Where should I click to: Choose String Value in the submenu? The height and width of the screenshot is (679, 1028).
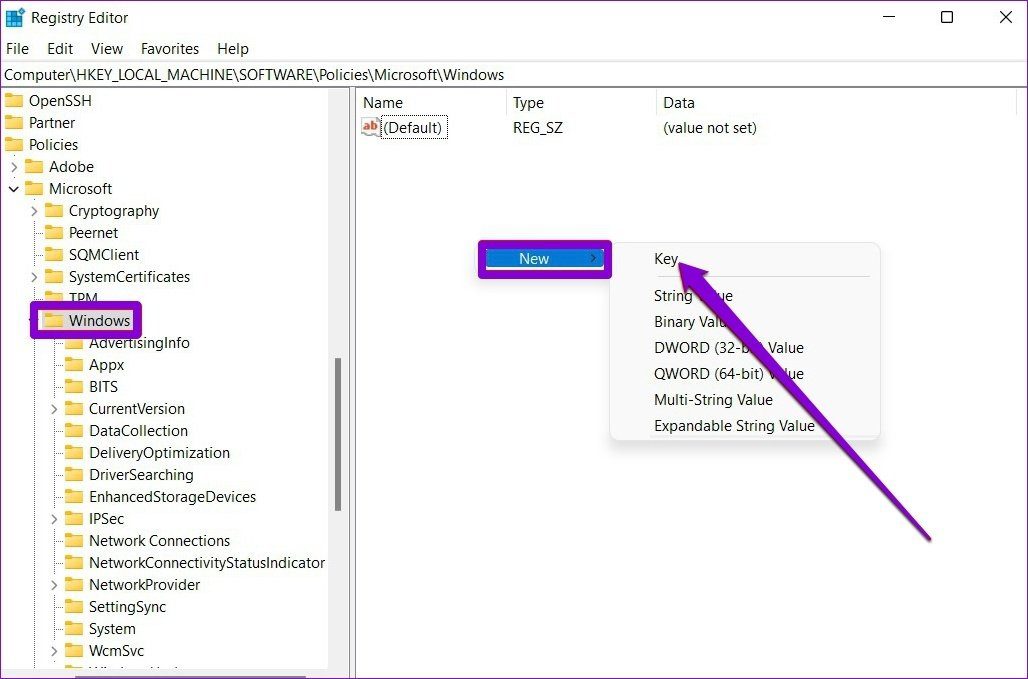693,296
